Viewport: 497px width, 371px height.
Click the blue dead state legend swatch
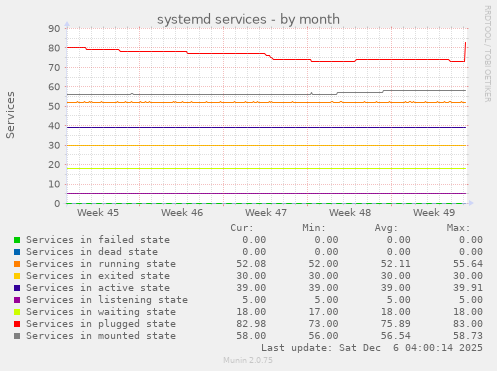pos(17,252)
